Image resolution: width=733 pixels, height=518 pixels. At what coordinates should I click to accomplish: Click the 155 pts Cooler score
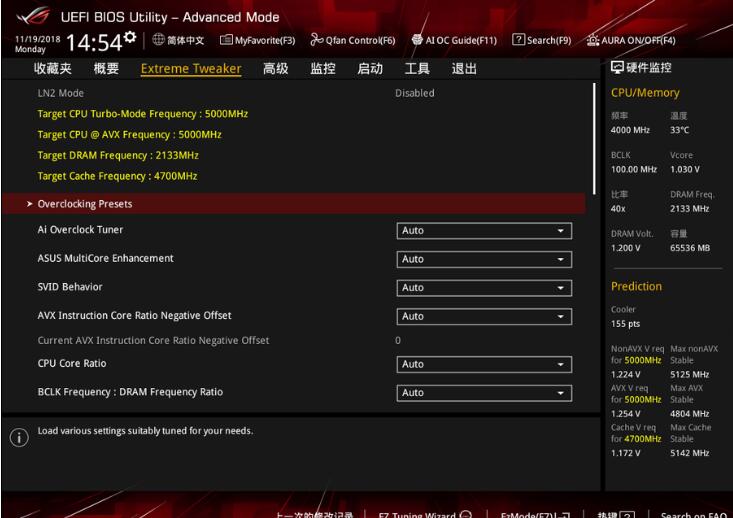[625, 324]
